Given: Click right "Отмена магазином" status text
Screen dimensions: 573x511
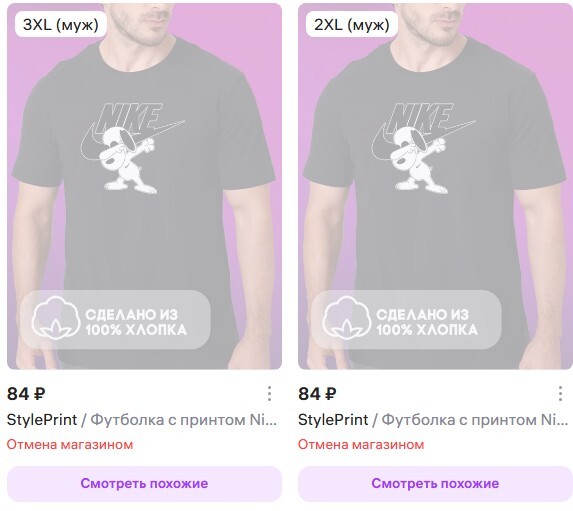Looking at the screenshot, I should (361, 444).
